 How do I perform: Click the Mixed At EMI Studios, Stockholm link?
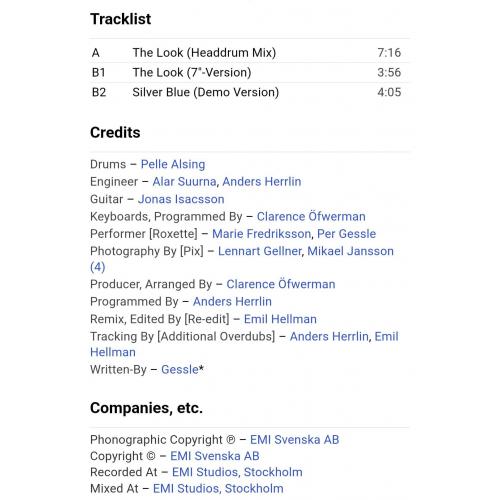pyautogui.click(x=218, y=489)
